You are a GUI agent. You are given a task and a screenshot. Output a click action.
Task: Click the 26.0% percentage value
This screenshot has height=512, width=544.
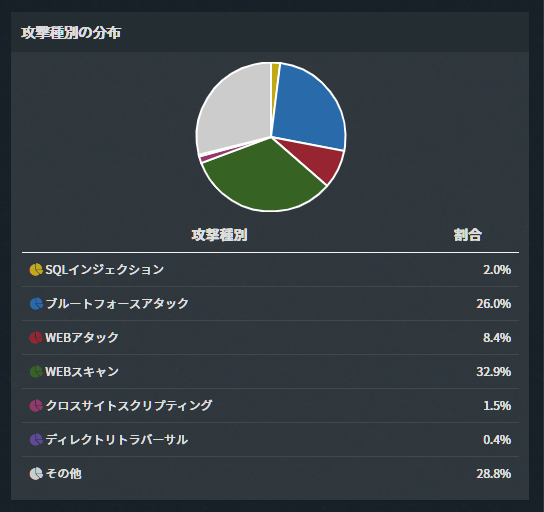click(x=494, y=304)
